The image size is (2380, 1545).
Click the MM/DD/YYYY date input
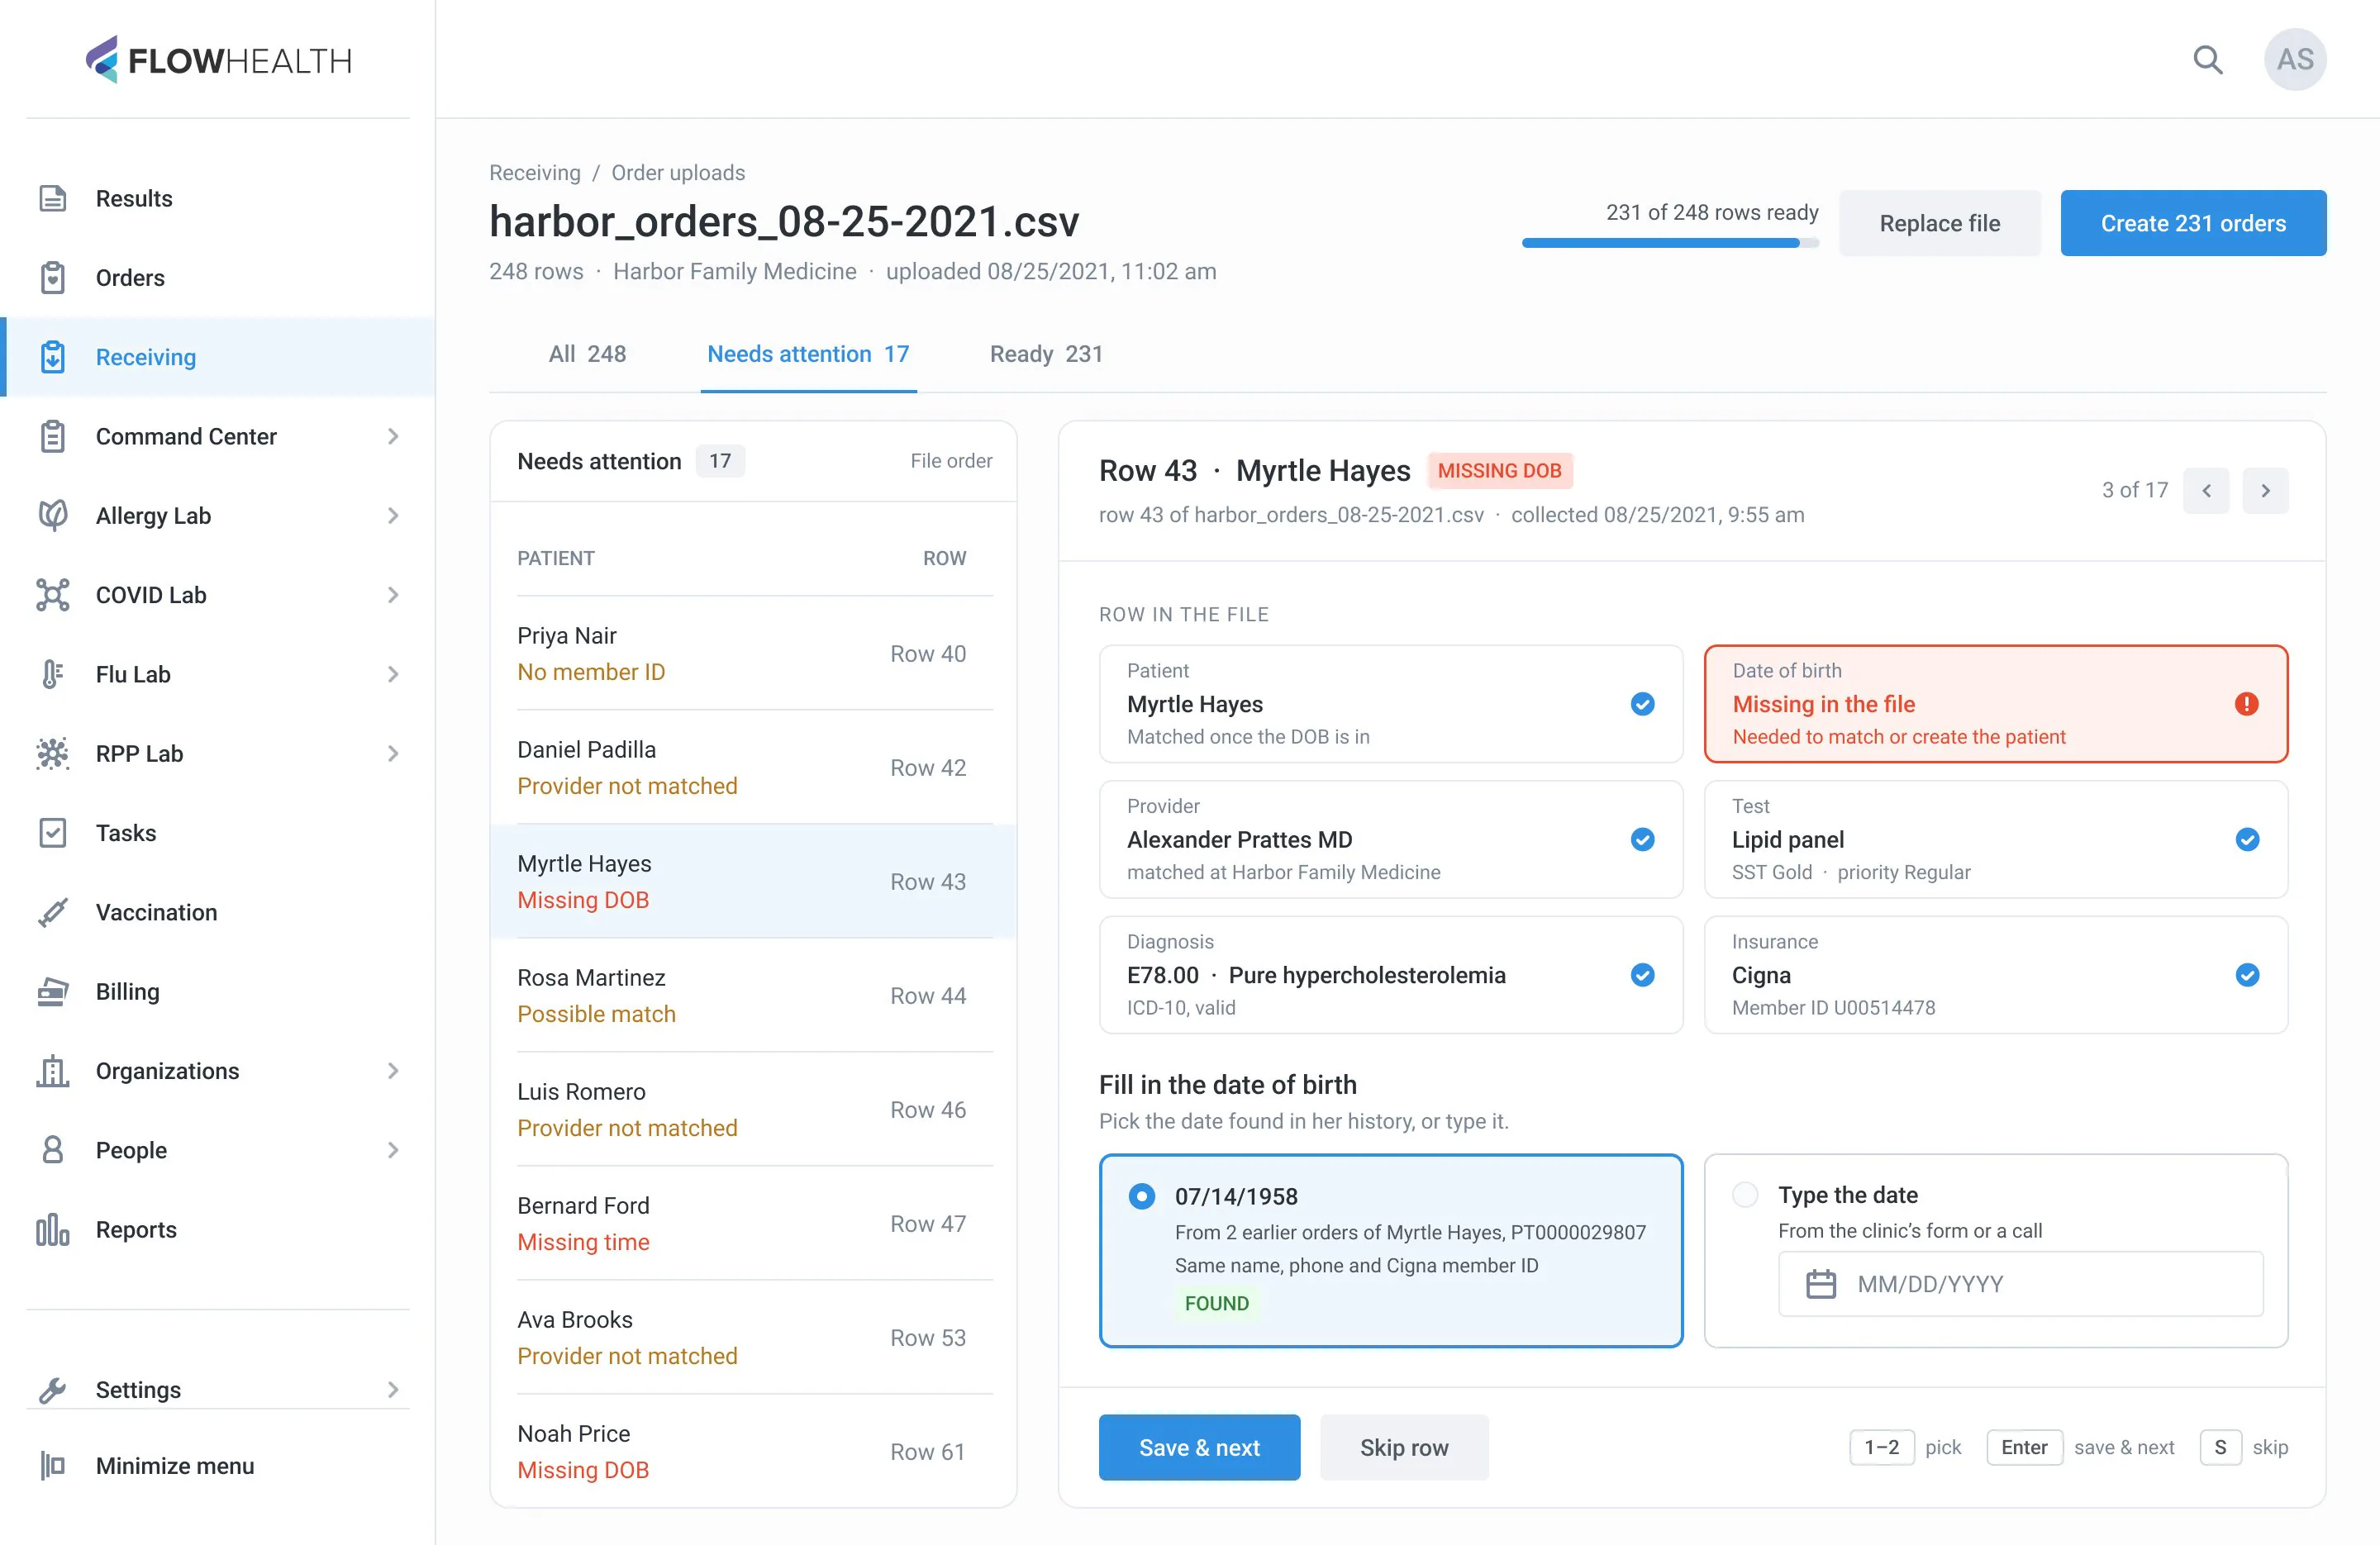(x=2021, y=1284)
